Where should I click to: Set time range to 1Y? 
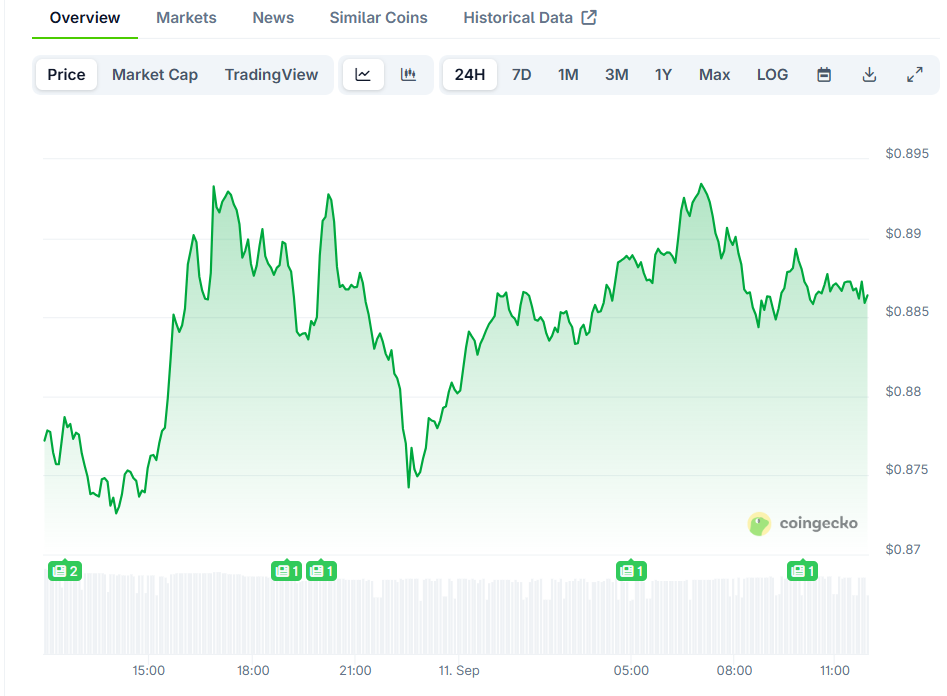[663, 75]
